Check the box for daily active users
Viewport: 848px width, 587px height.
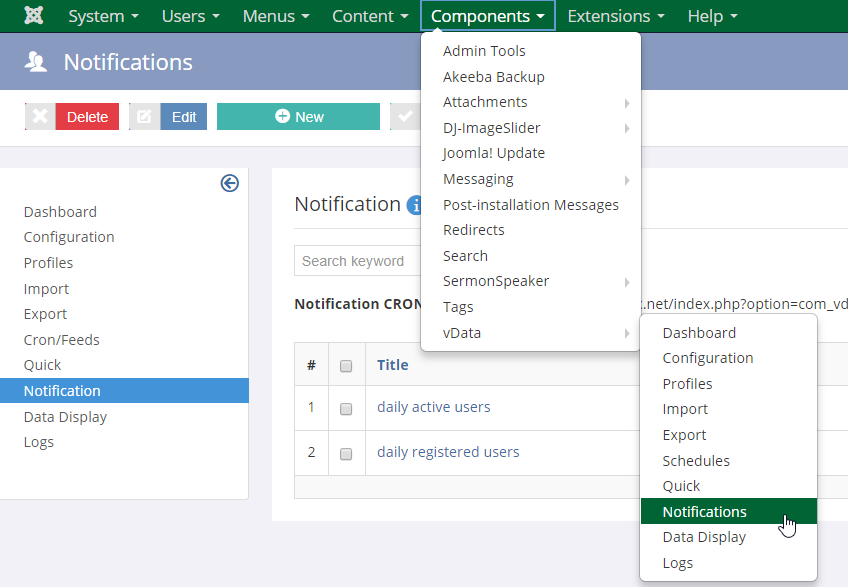pyautogui.click(x=346, y=408)
